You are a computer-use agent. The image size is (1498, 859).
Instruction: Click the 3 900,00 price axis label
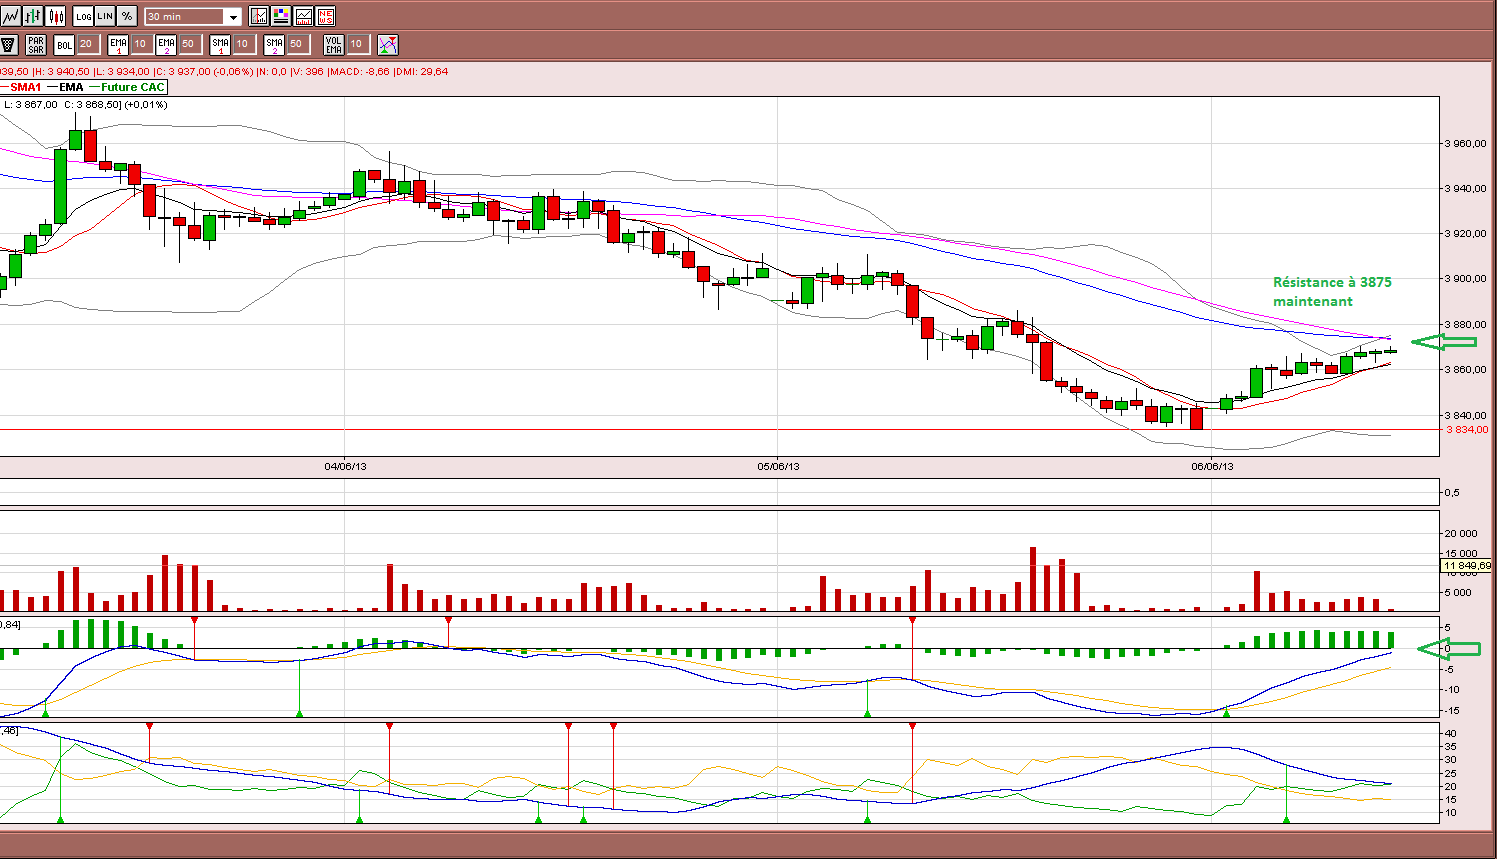click(x=1466, y=278)
